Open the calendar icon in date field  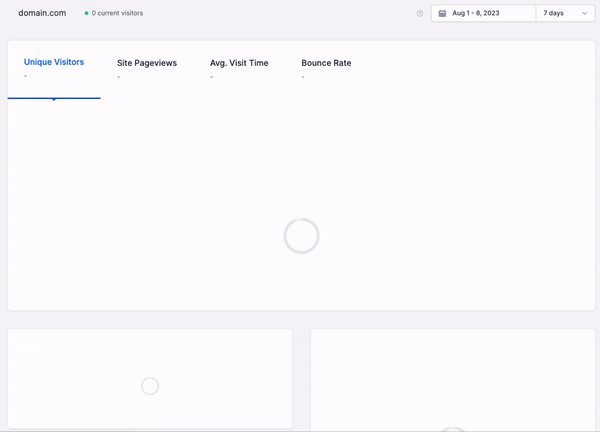[442, 14]
